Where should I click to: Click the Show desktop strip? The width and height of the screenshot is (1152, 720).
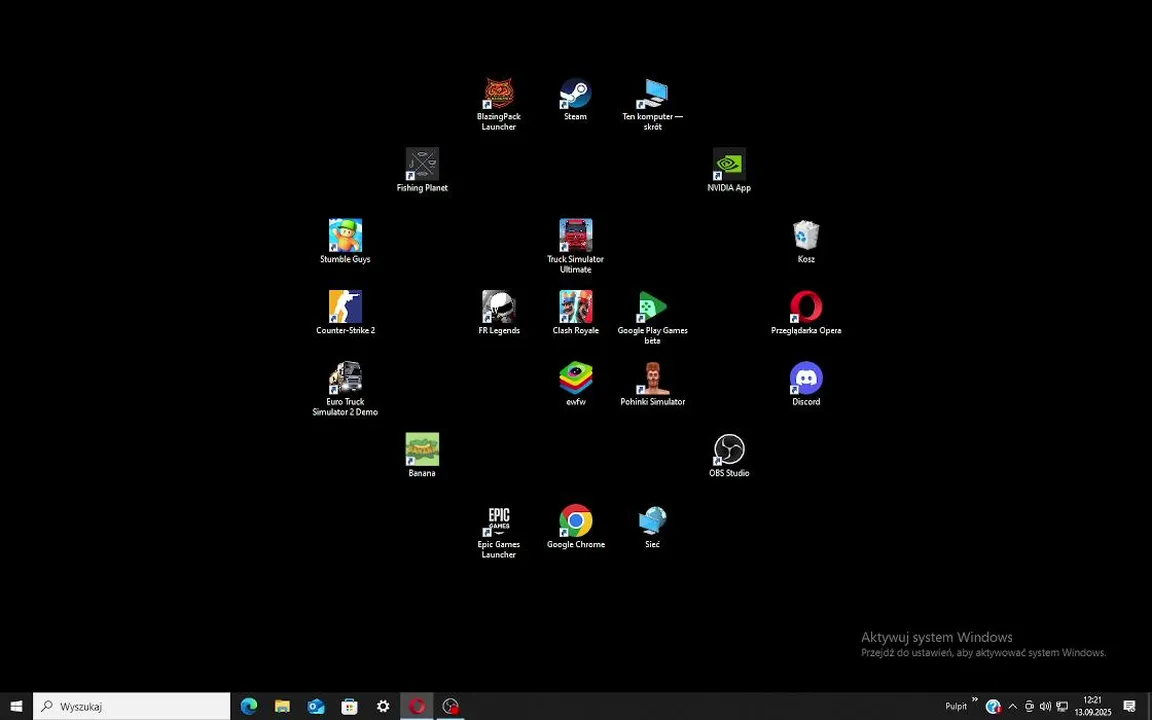click(1149, 706)
